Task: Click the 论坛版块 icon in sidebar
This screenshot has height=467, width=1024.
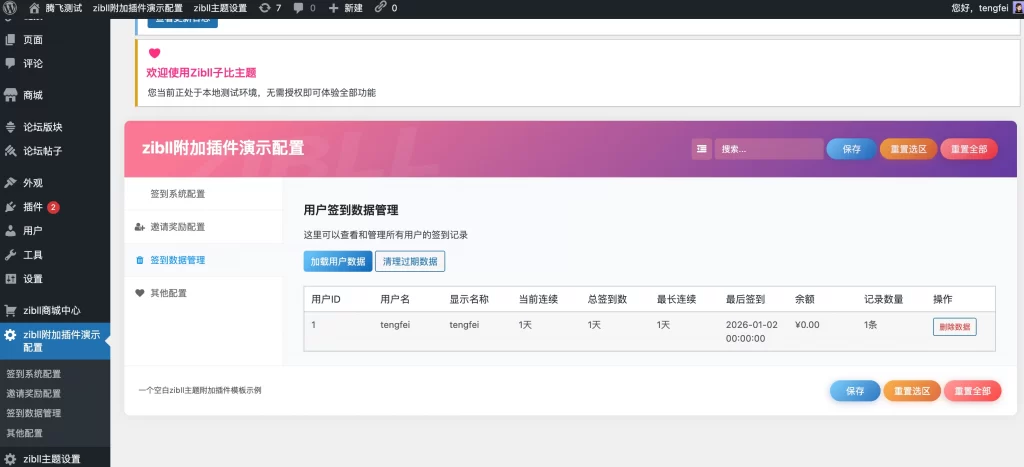Action: 10,127
